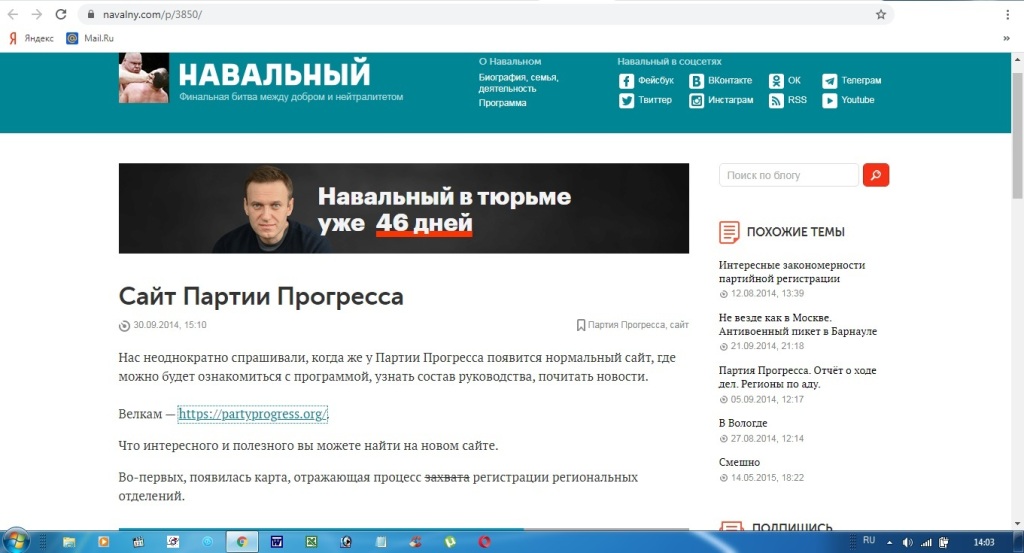
Task: Open related post 'Смешно'
Action: [739, 463]
